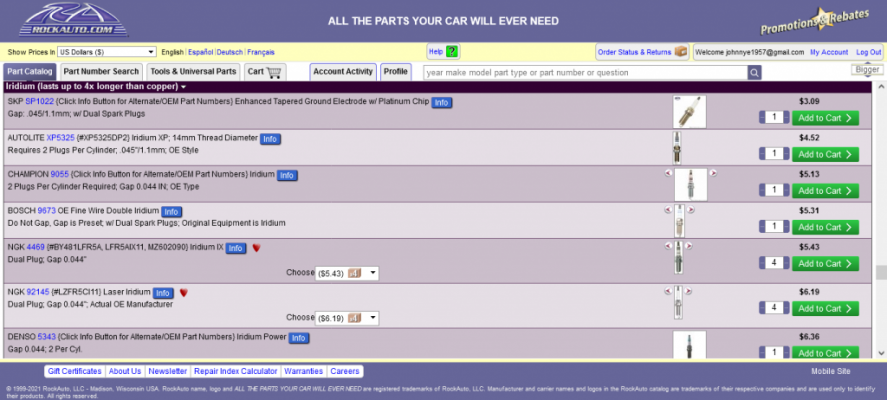The height and width of the screenshot is (400, 887).
Task: Click Info button for NGK 4469
Action: 236,248
